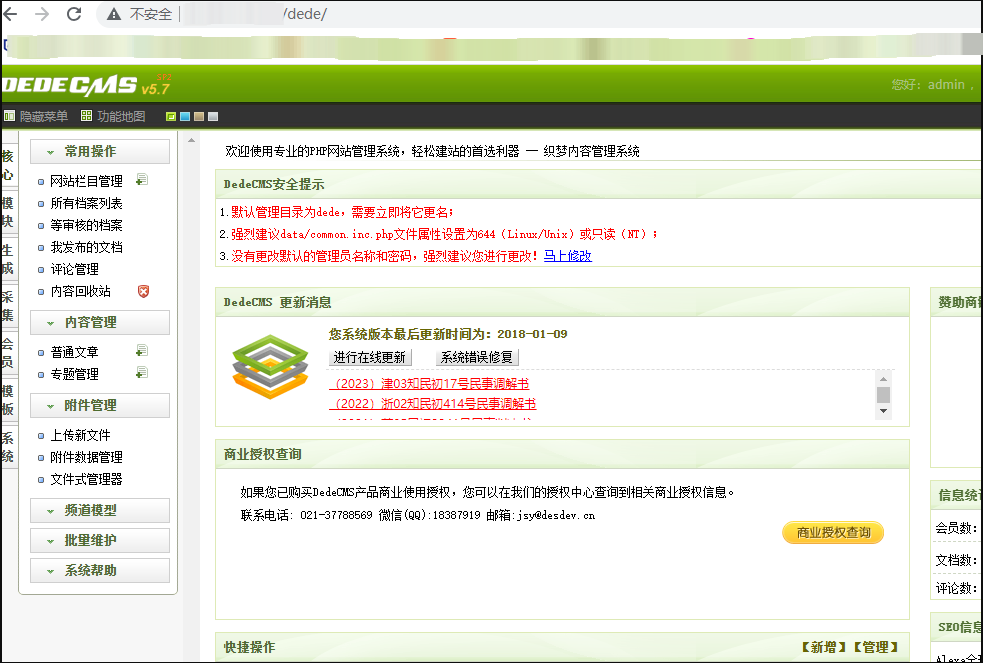Go back with the browser back arrow
Screen dimensions: 983x663
coord(10,14)
